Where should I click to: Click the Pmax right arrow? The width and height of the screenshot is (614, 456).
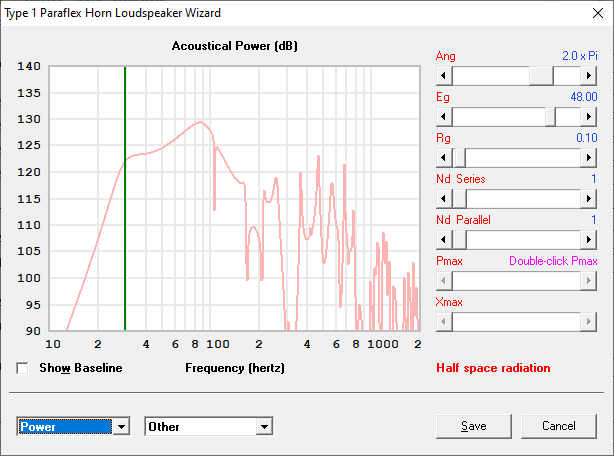tap(588, 281)
